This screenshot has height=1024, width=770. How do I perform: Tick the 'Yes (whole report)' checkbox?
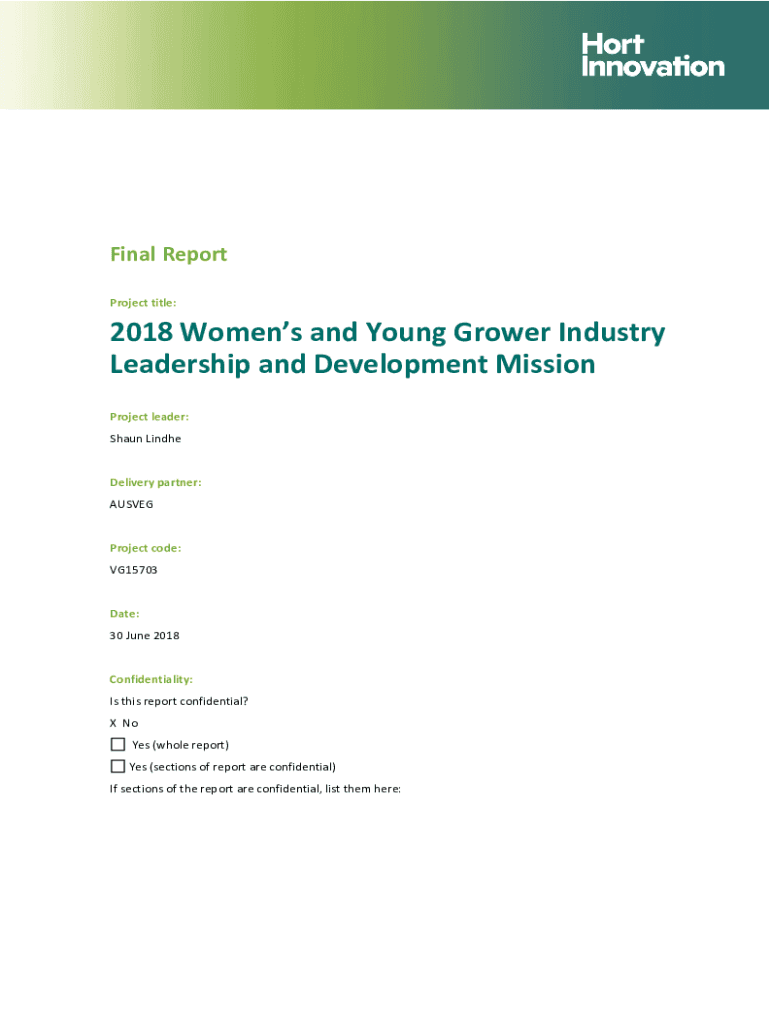click(118, 744)
